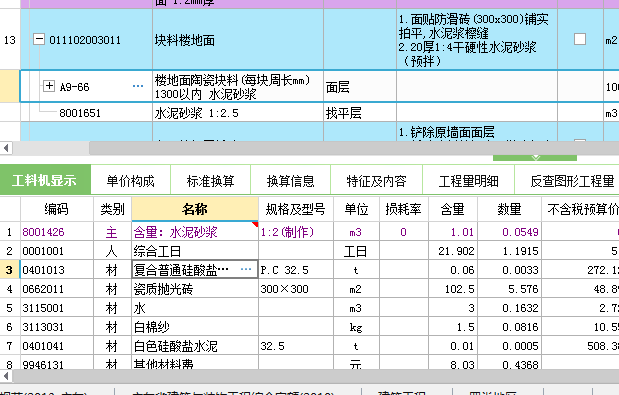This screenshot has height=395, width=619.
Task: Select the 面层 cell
Action: (360, 86)
